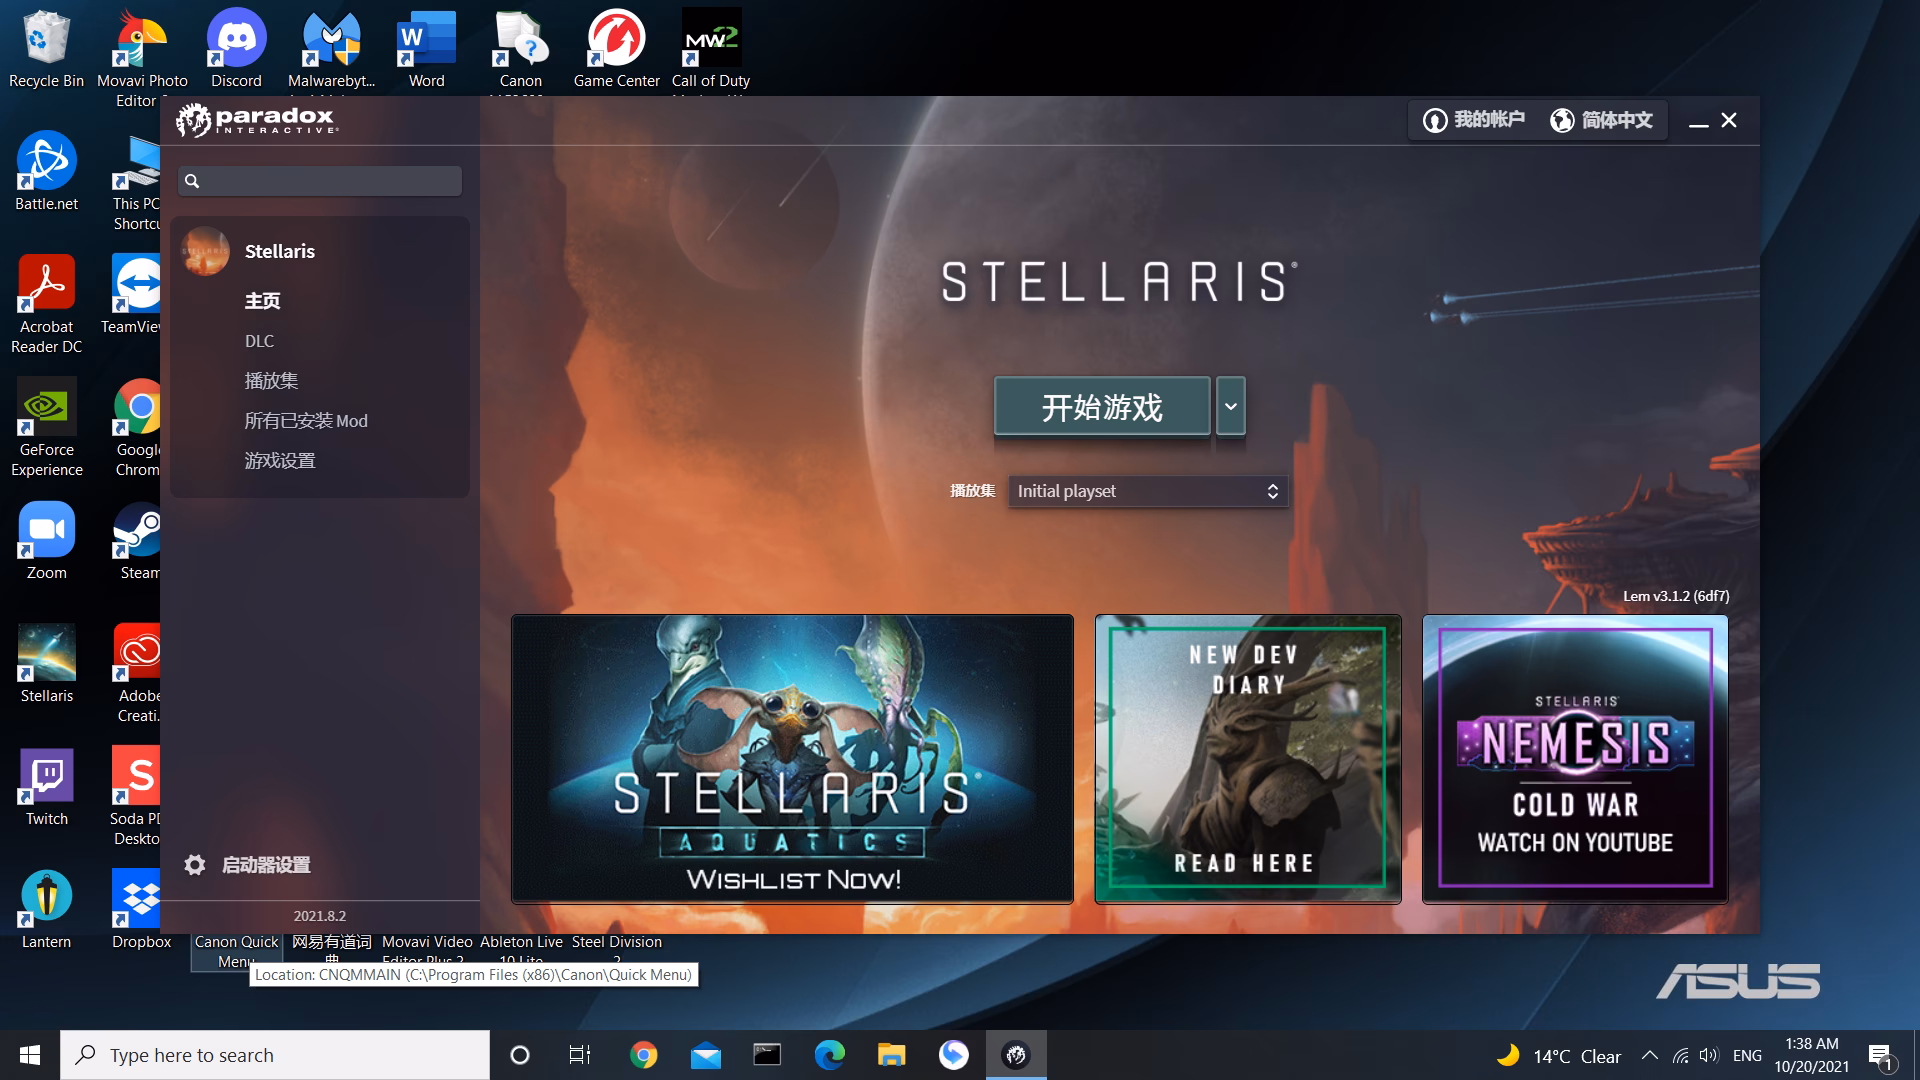Open 游戏设置 game settings
Viewport: 1920px width, 1080px height.
point(280,461)
